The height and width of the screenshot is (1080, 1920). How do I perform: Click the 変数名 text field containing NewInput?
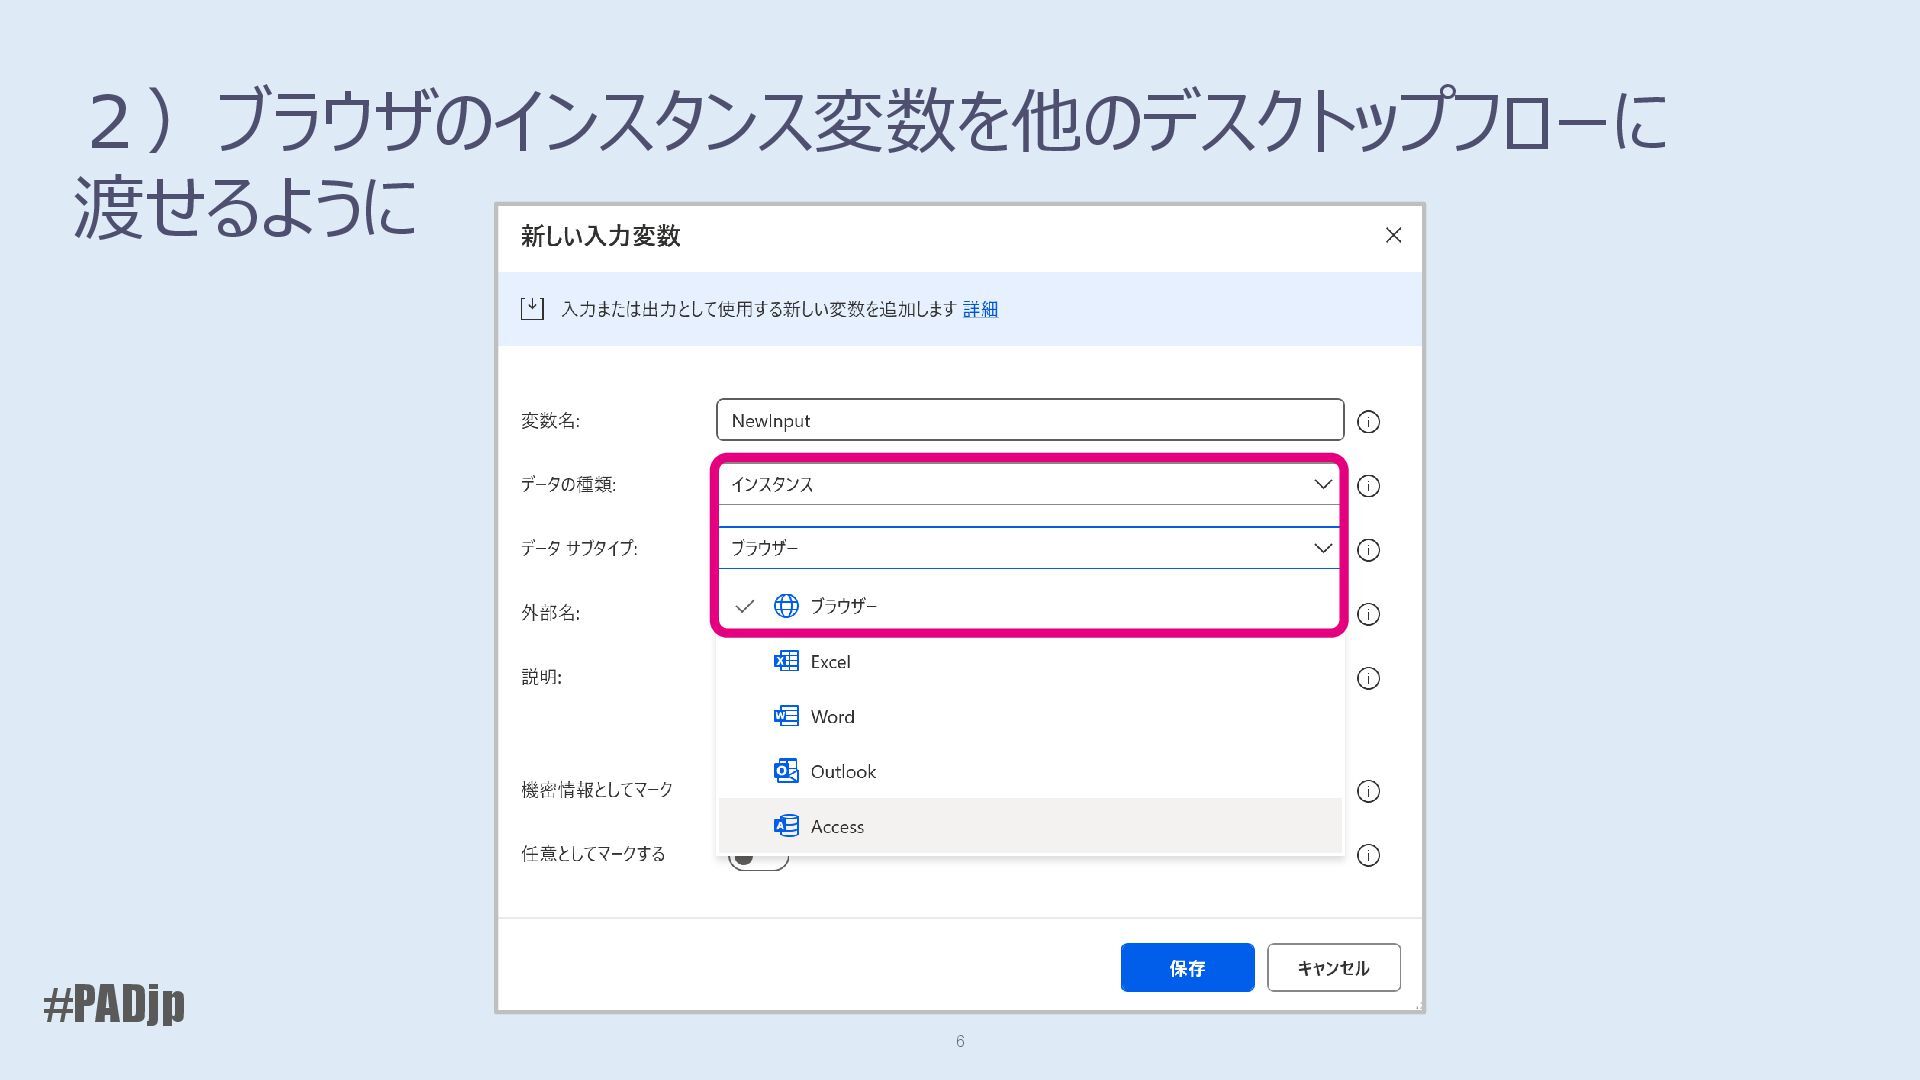[x=1028, y=420]
